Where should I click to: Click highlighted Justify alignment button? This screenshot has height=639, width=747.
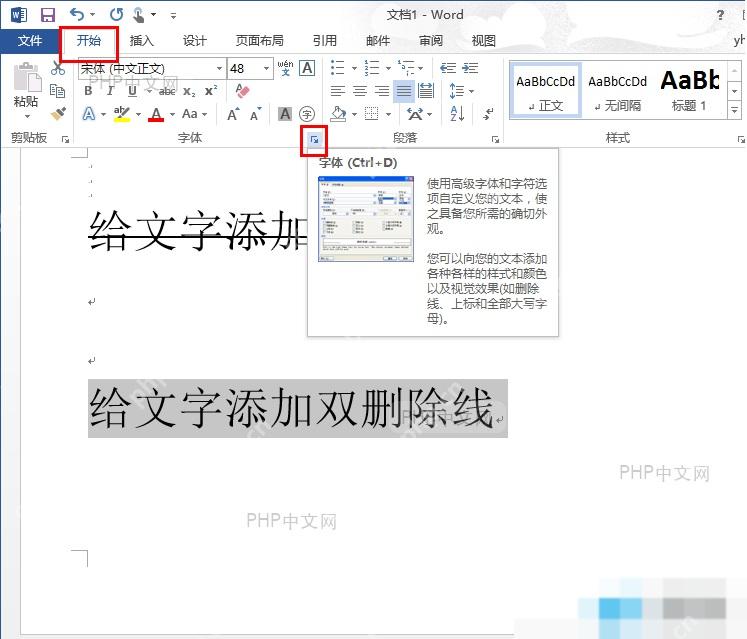(x=404, y=91)
